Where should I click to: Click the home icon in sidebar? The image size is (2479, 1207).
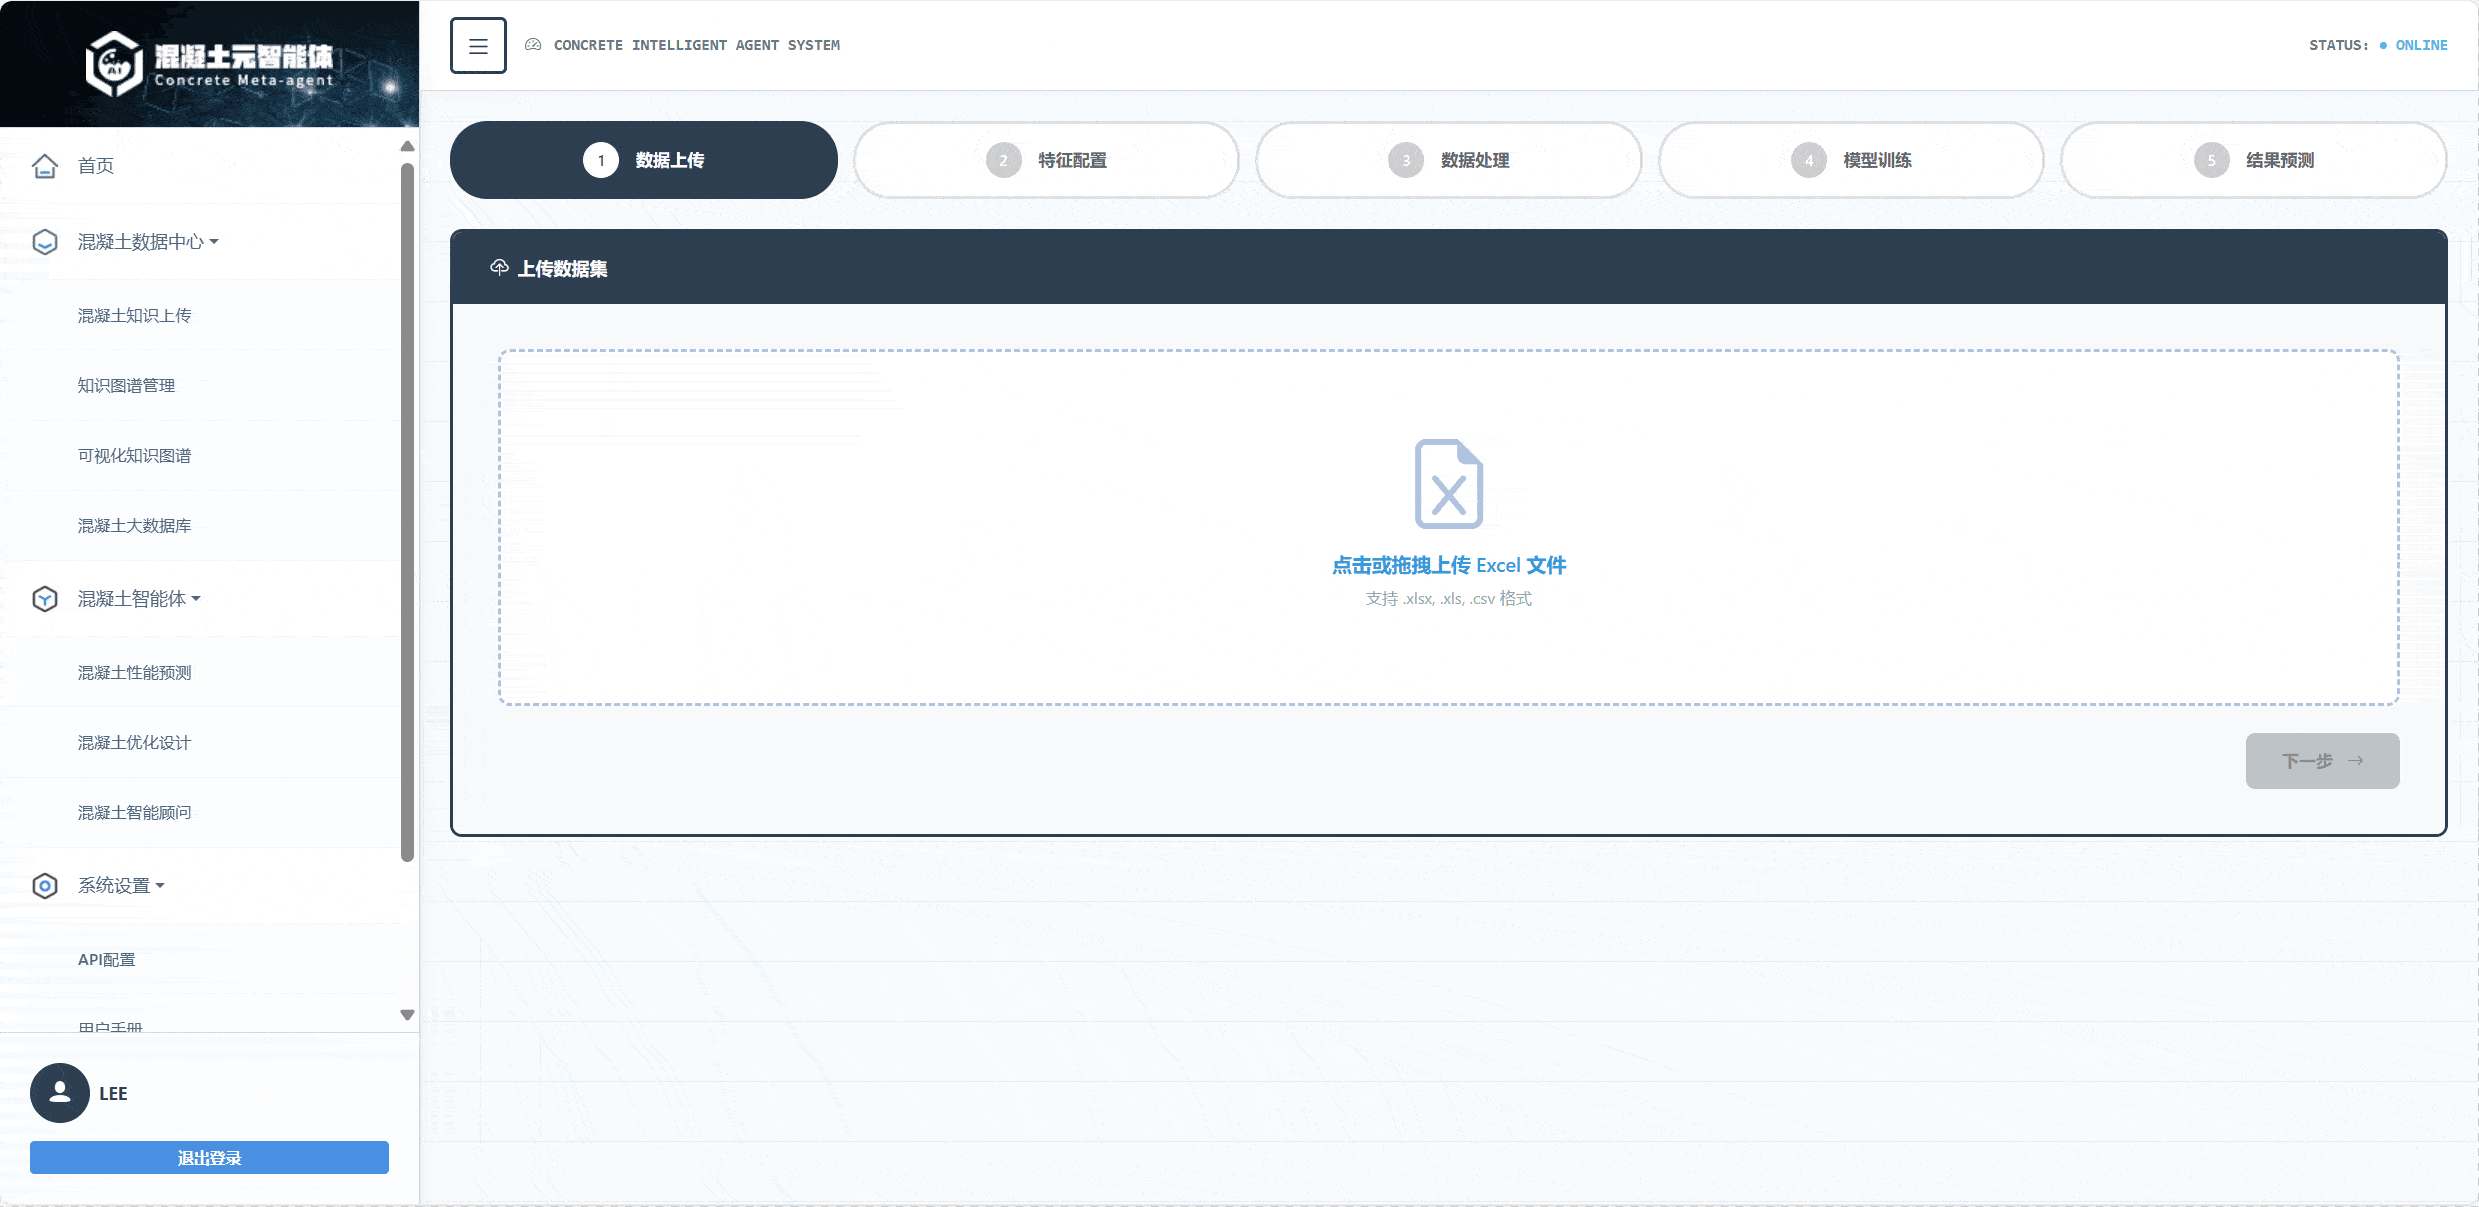click(x=45, y=166)
